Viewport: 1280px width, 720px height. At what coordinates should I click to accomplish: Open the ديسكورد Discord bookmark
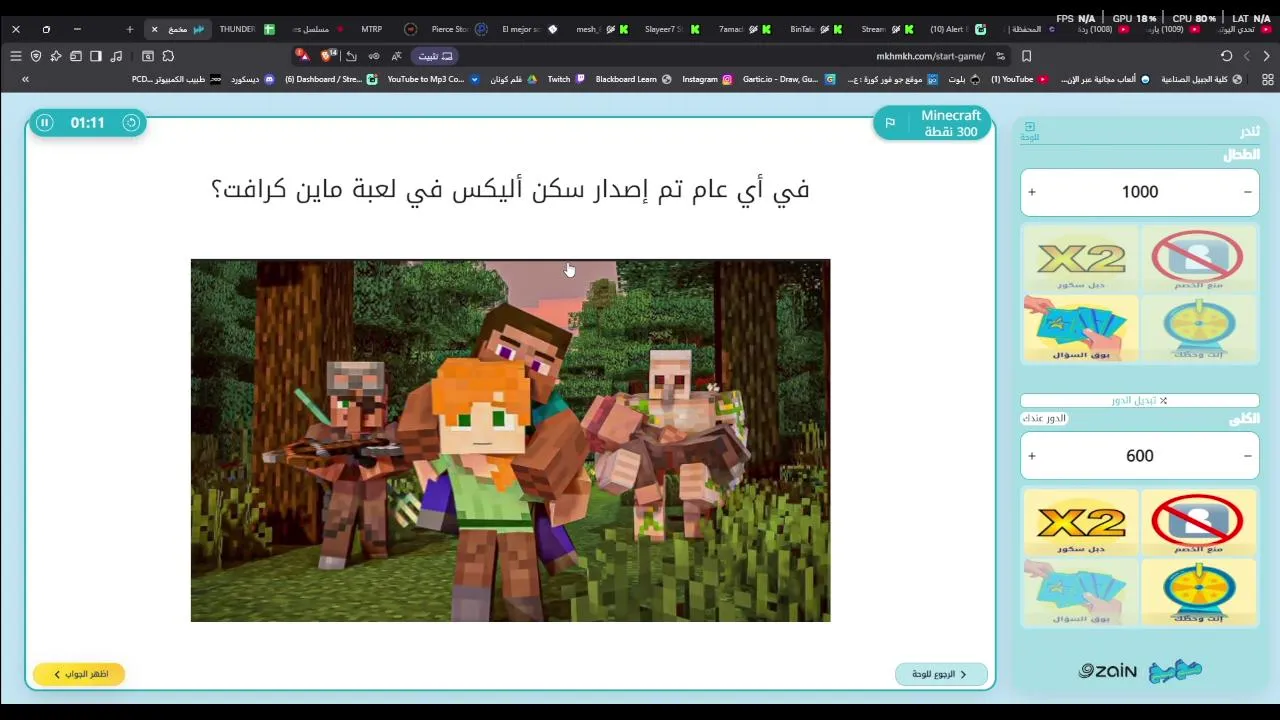pyautogui.click(x=253, y=79)
